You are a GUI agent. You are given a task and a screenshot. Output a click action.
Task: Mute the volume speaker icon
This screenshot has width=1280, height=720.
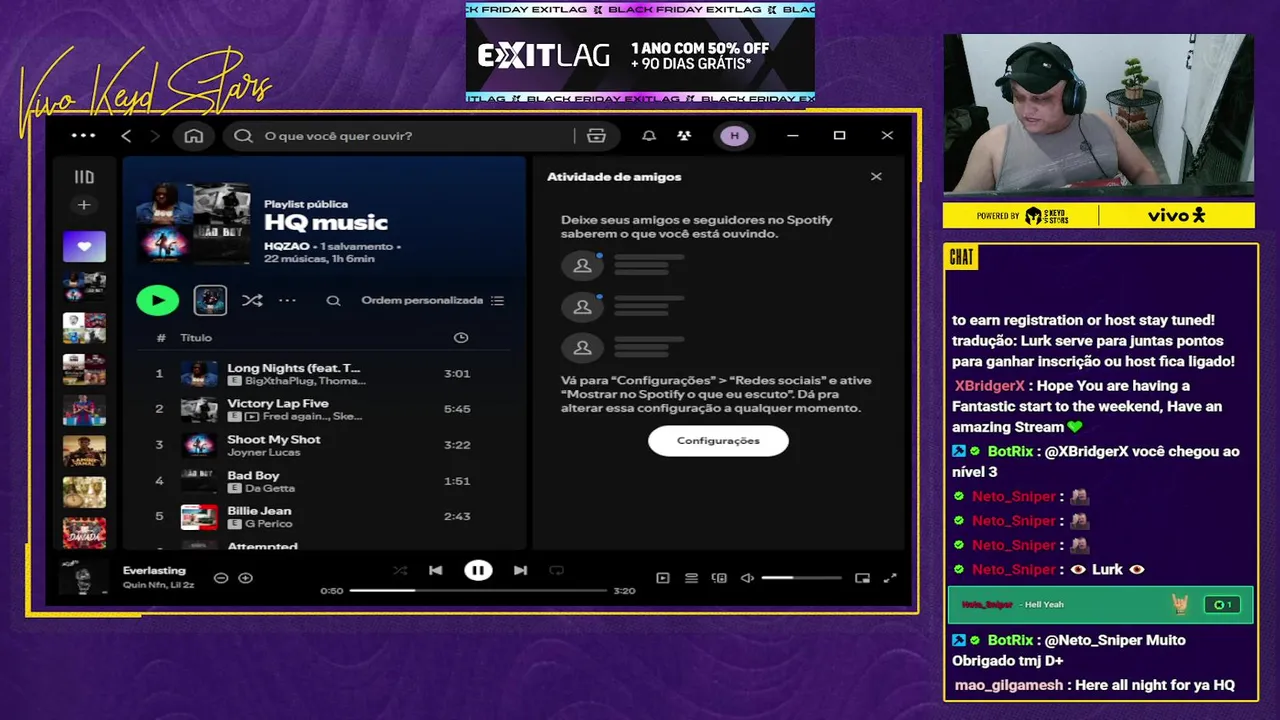pyautogui.click(x=747, y=578)
